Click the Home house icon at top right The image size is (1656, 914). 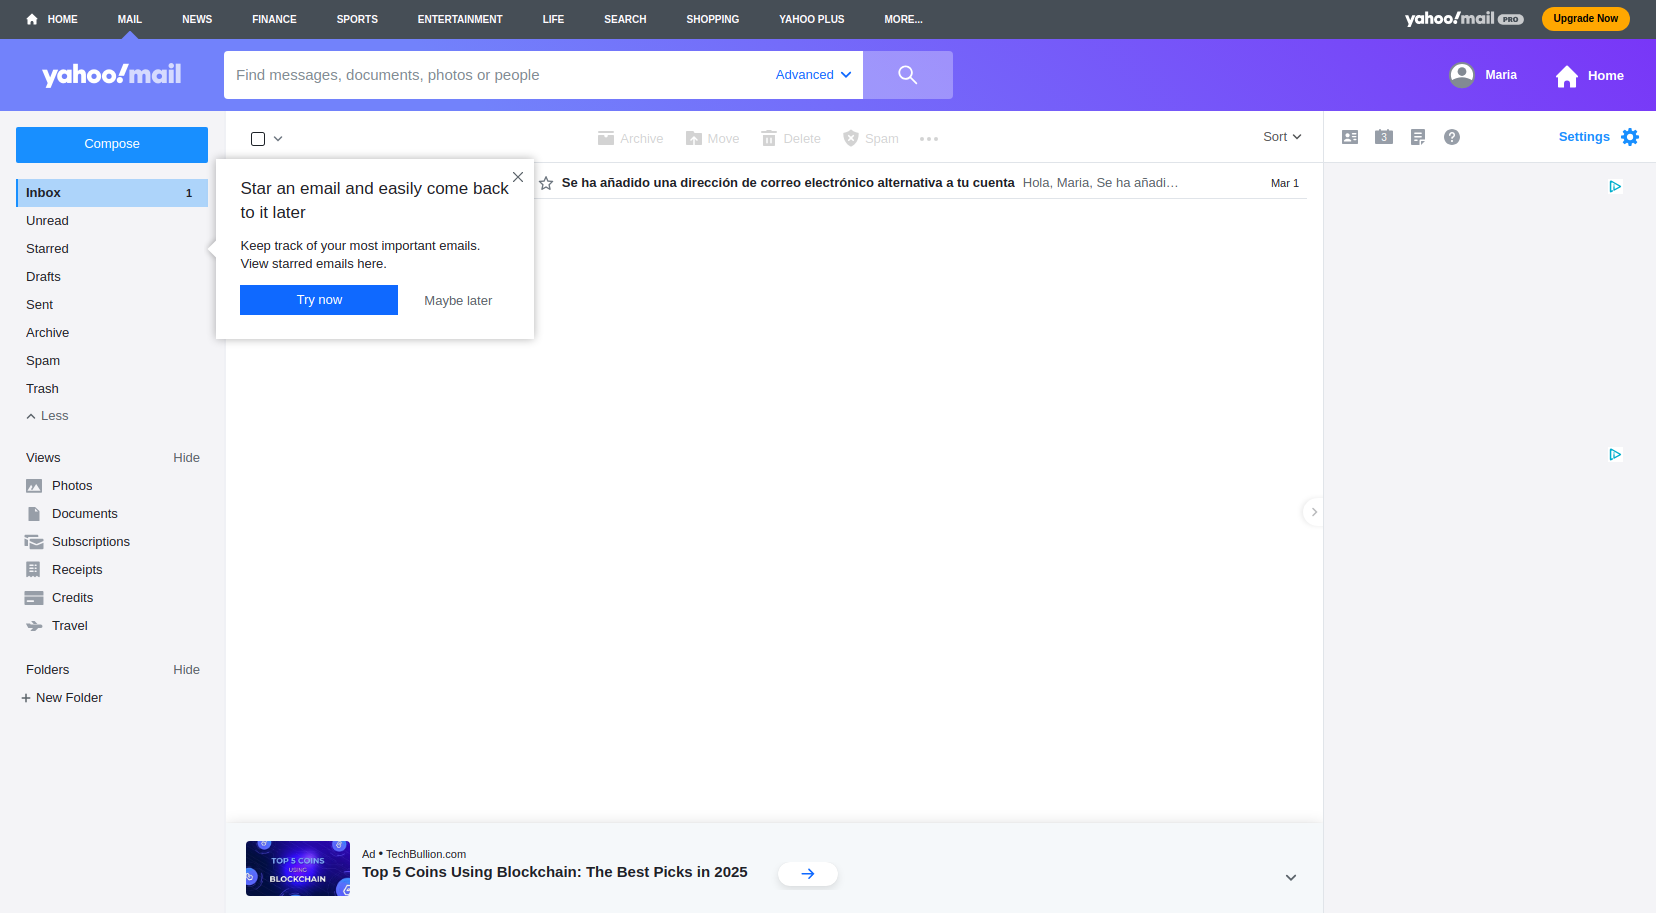1567,76
